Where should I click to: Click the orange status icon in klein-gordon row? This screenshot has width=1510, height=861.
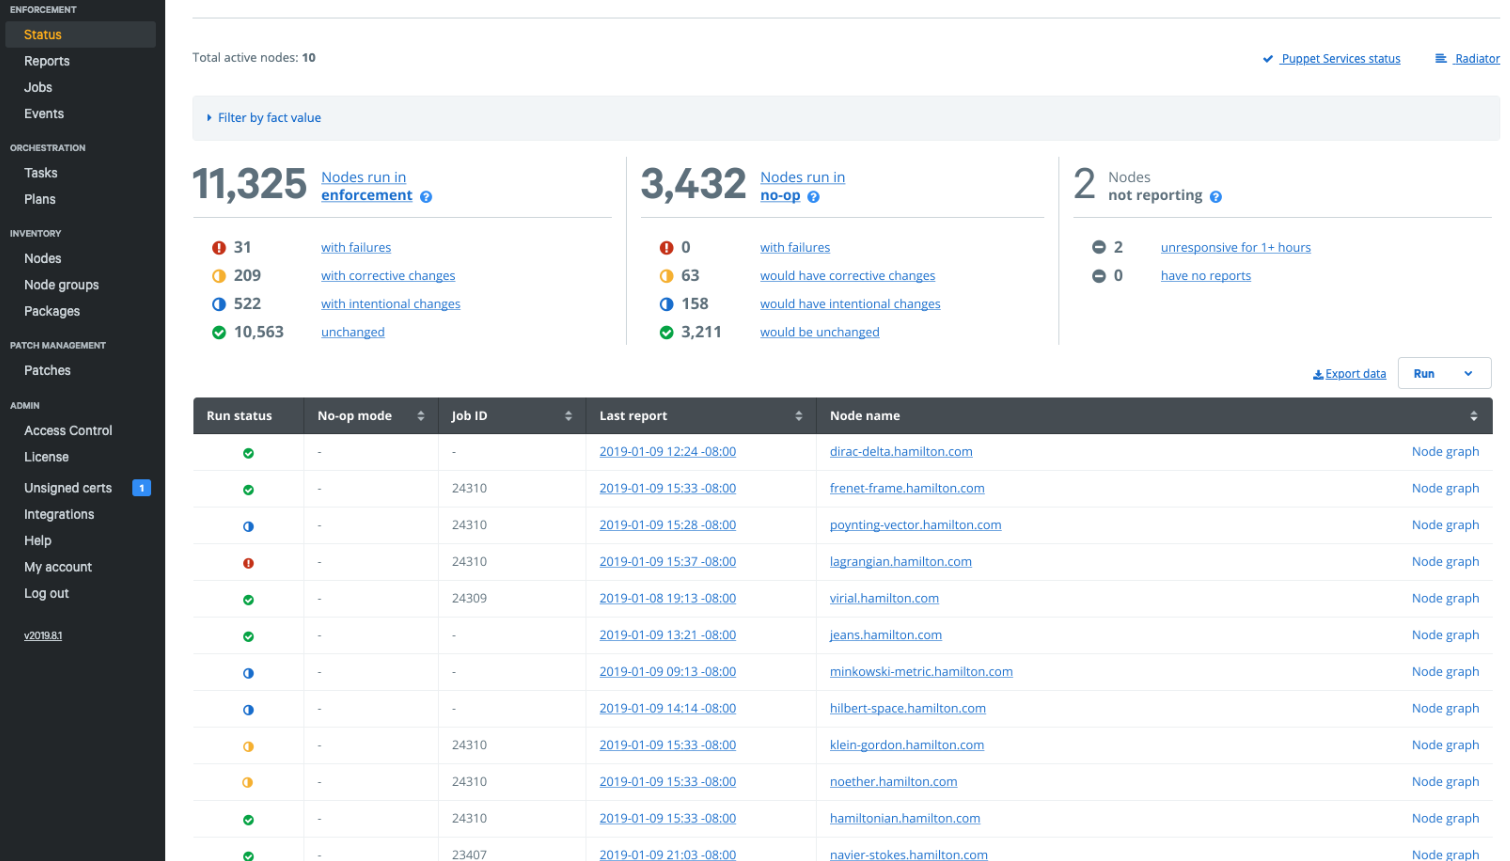pos(248,746)
